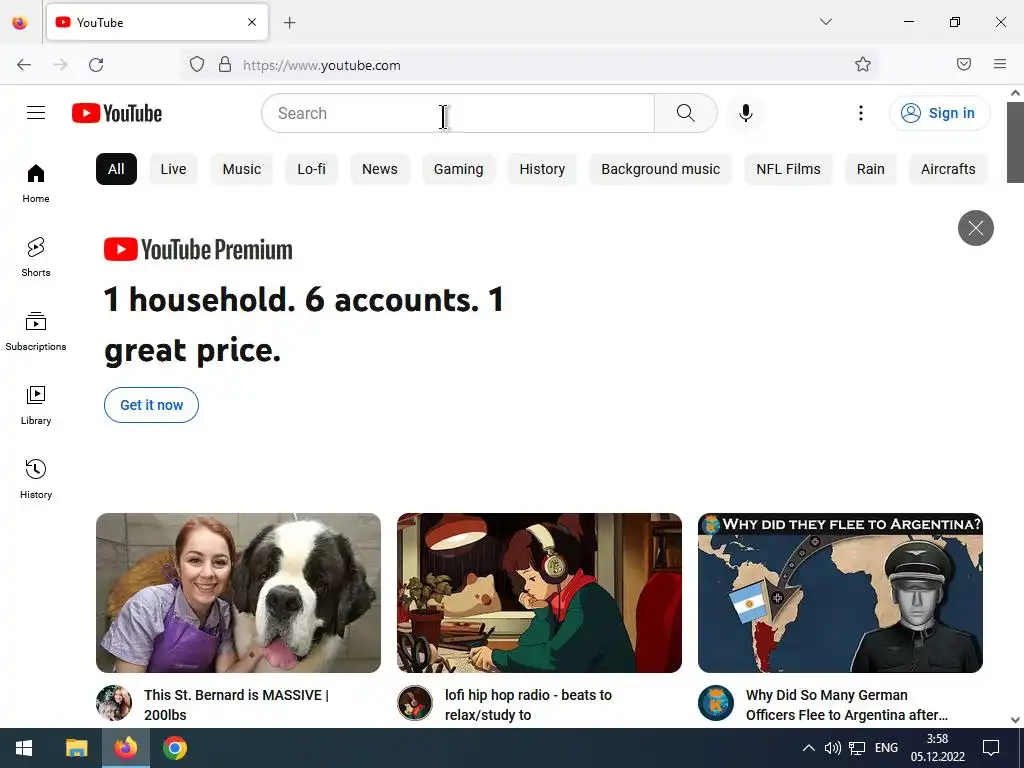The height and width of the screenshot is (768, 1024).
Task: Open tracking protection shield icon
Action: (197, 64)
